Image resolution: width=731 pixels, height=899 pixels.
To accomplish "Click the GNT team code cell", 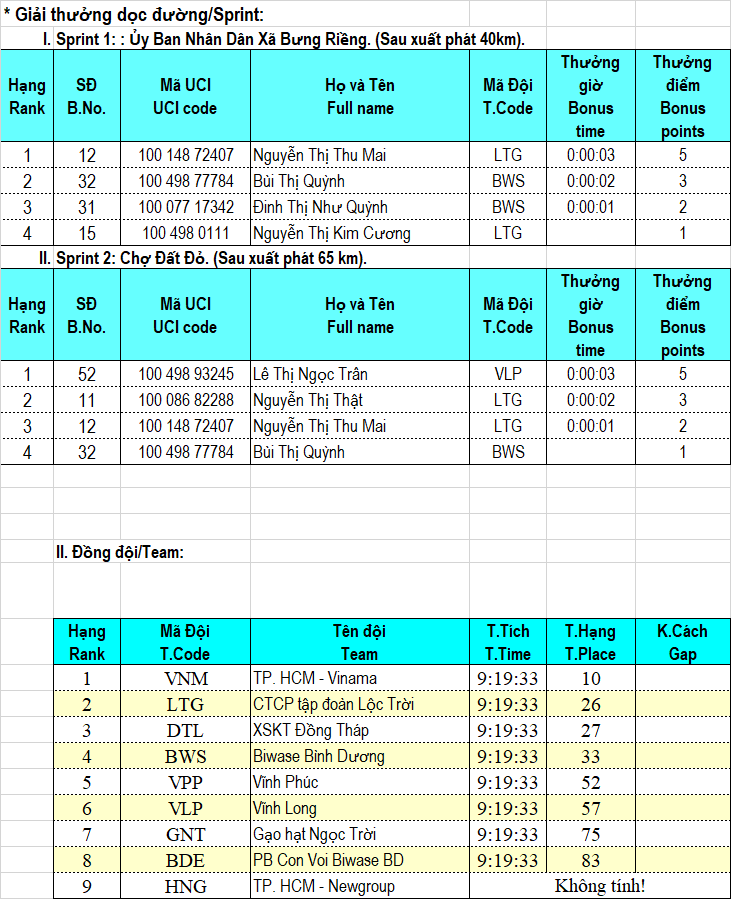I will pyautogui.click(x=185, y=834).
